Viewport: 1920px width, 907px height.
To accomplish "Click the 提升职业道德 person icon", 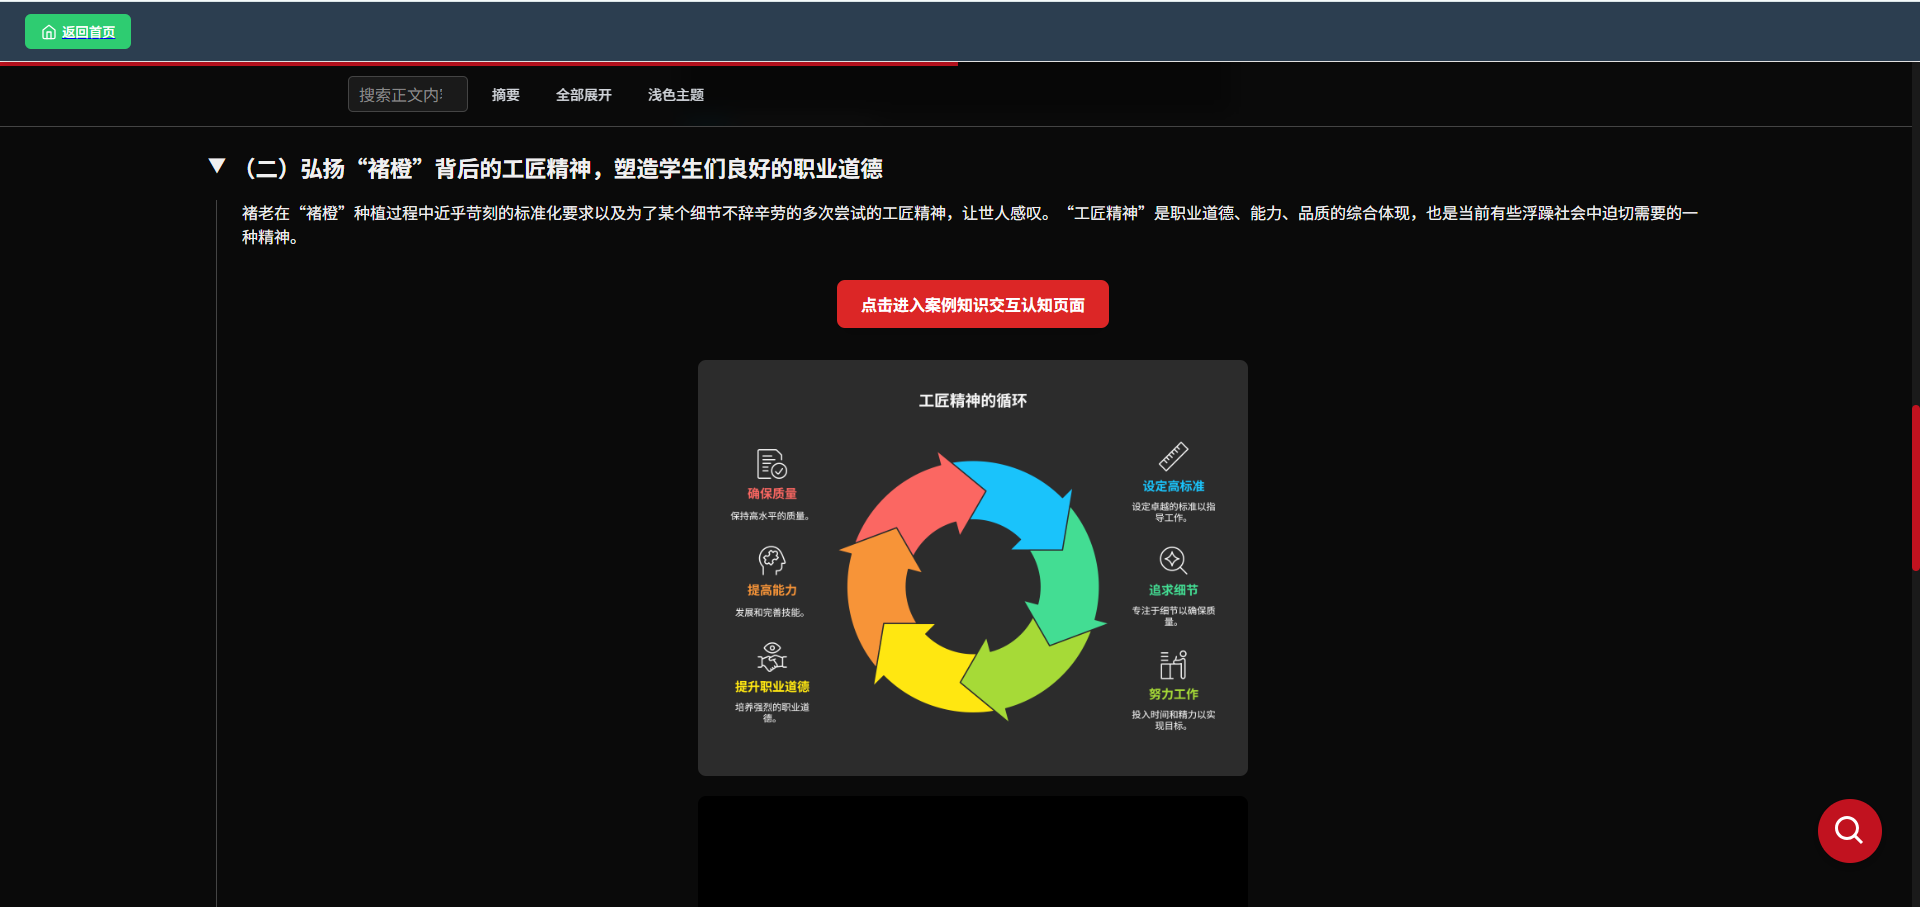I will tap(772, 655).
